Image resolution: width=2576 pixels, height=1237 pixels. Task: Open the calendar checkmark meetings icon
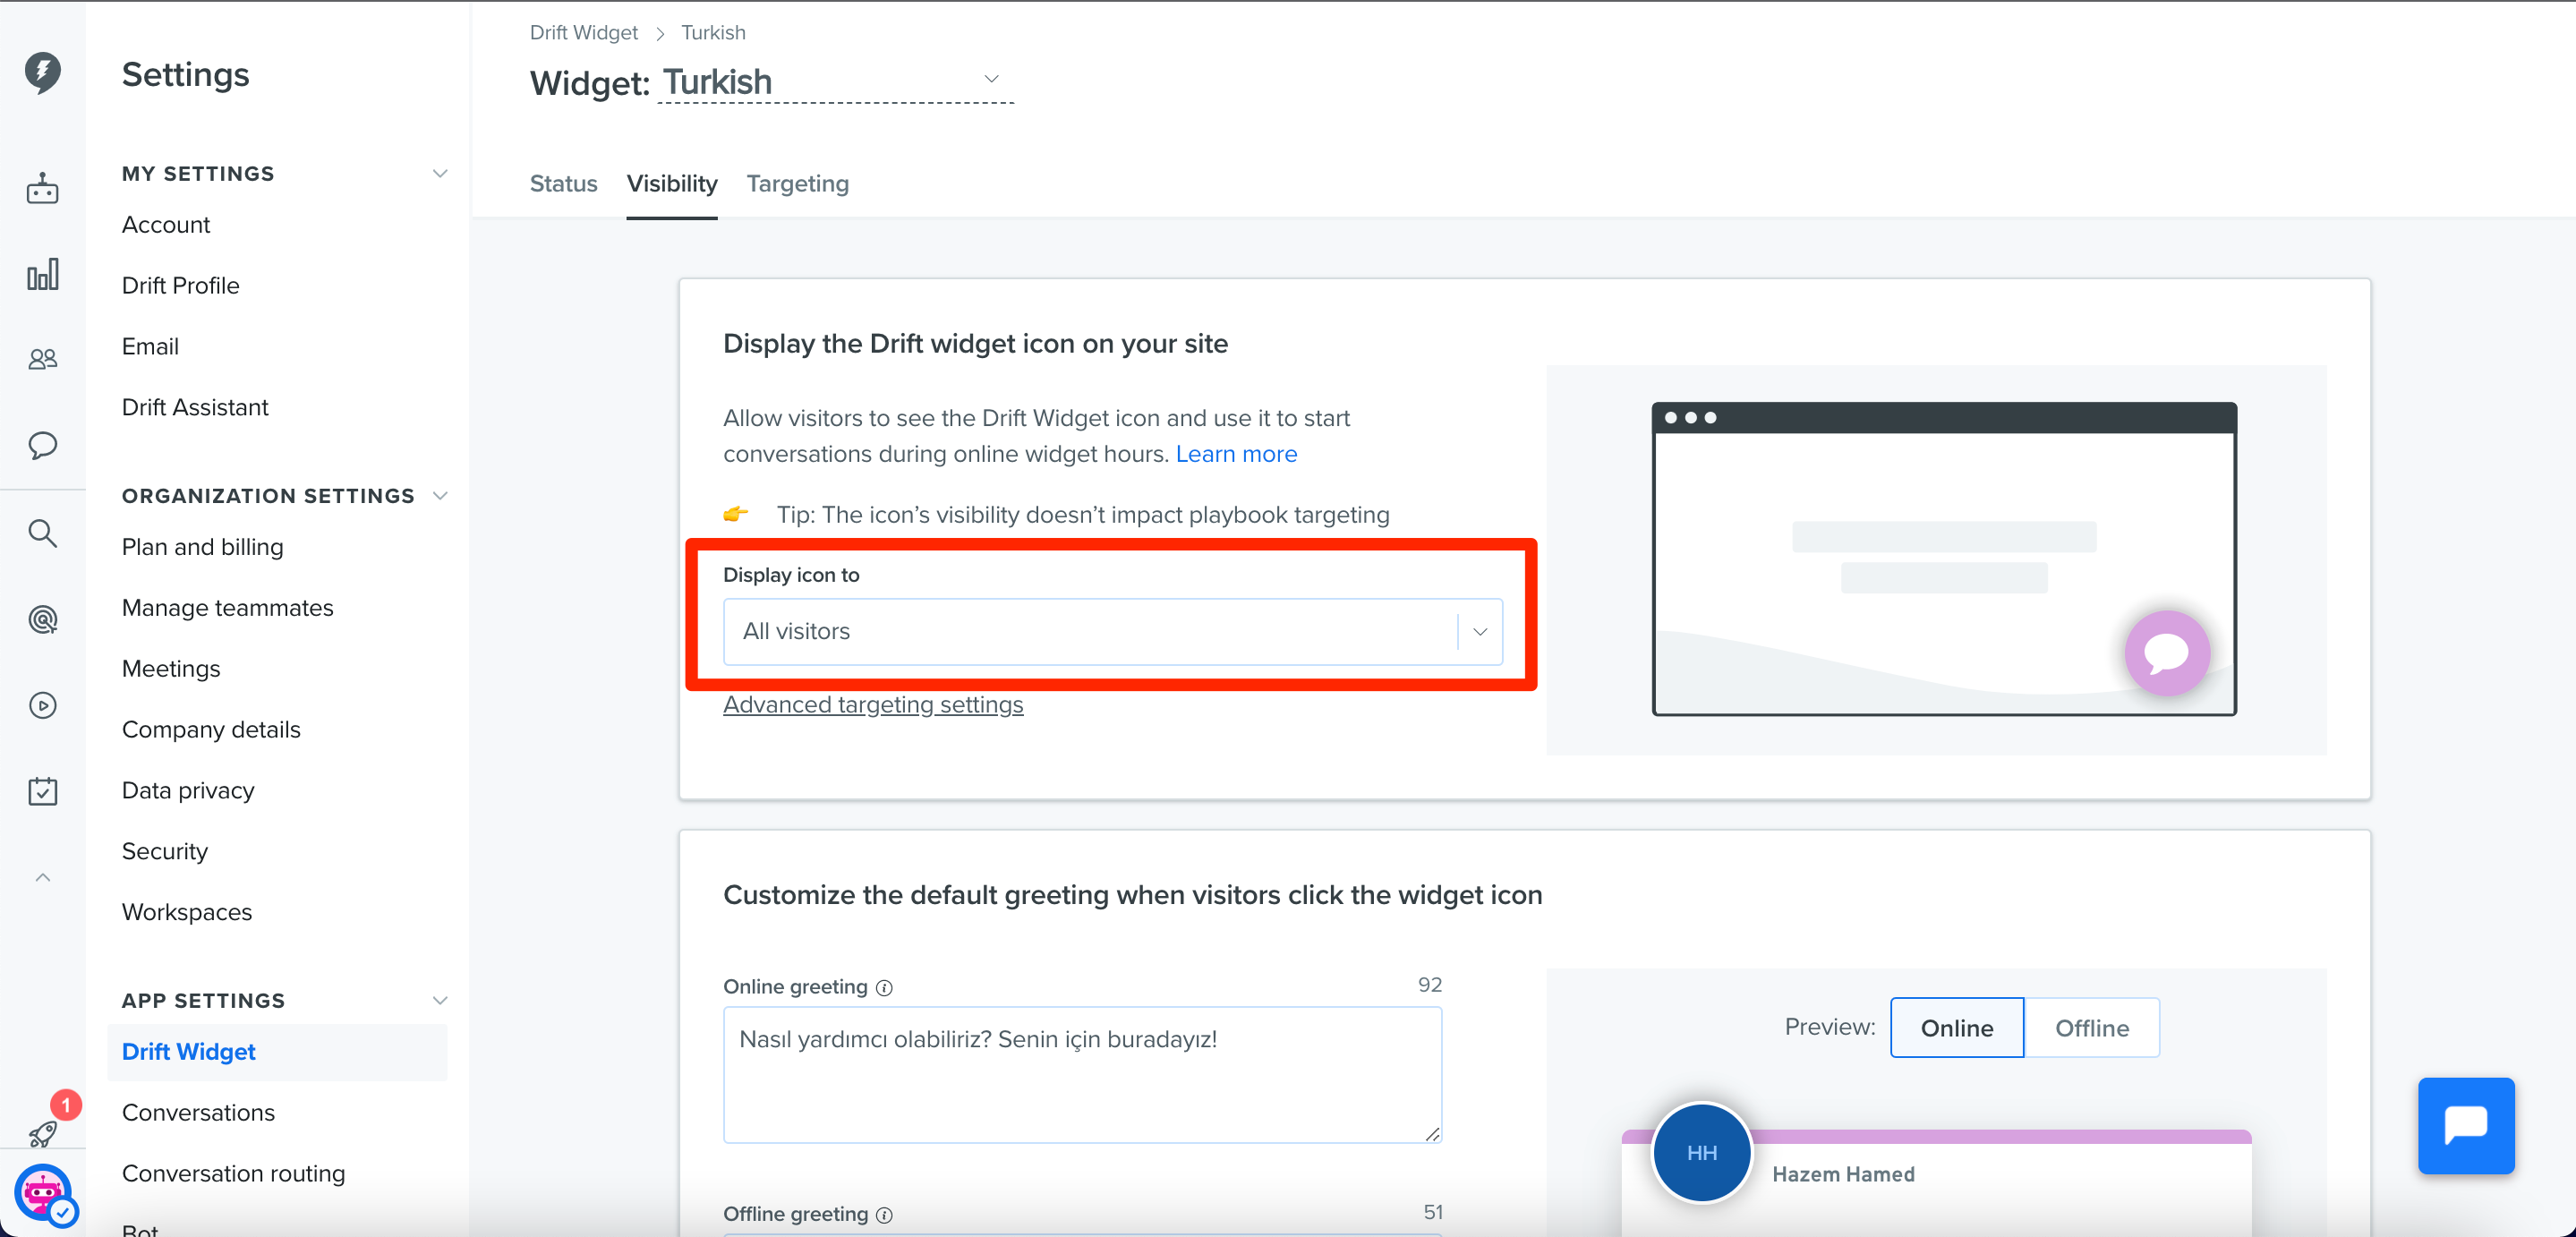pyautogui.click(x=42, y=791)
